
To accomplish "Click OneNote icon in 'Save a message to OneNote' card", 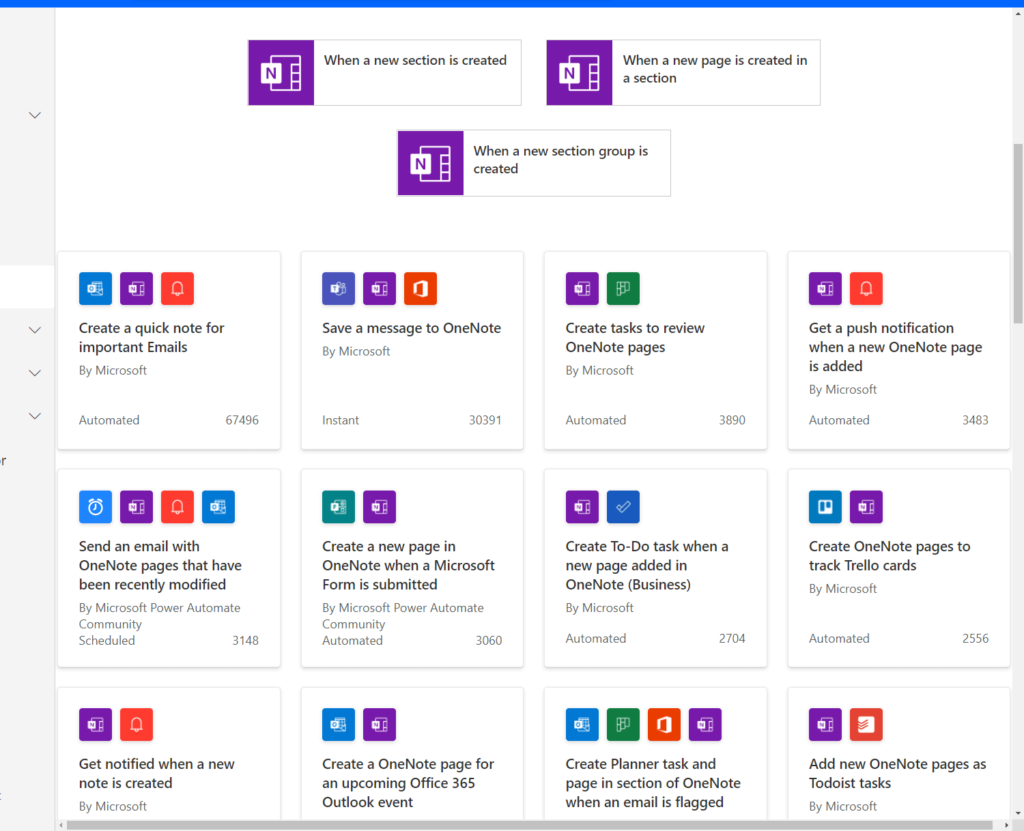I will [379, 288].
